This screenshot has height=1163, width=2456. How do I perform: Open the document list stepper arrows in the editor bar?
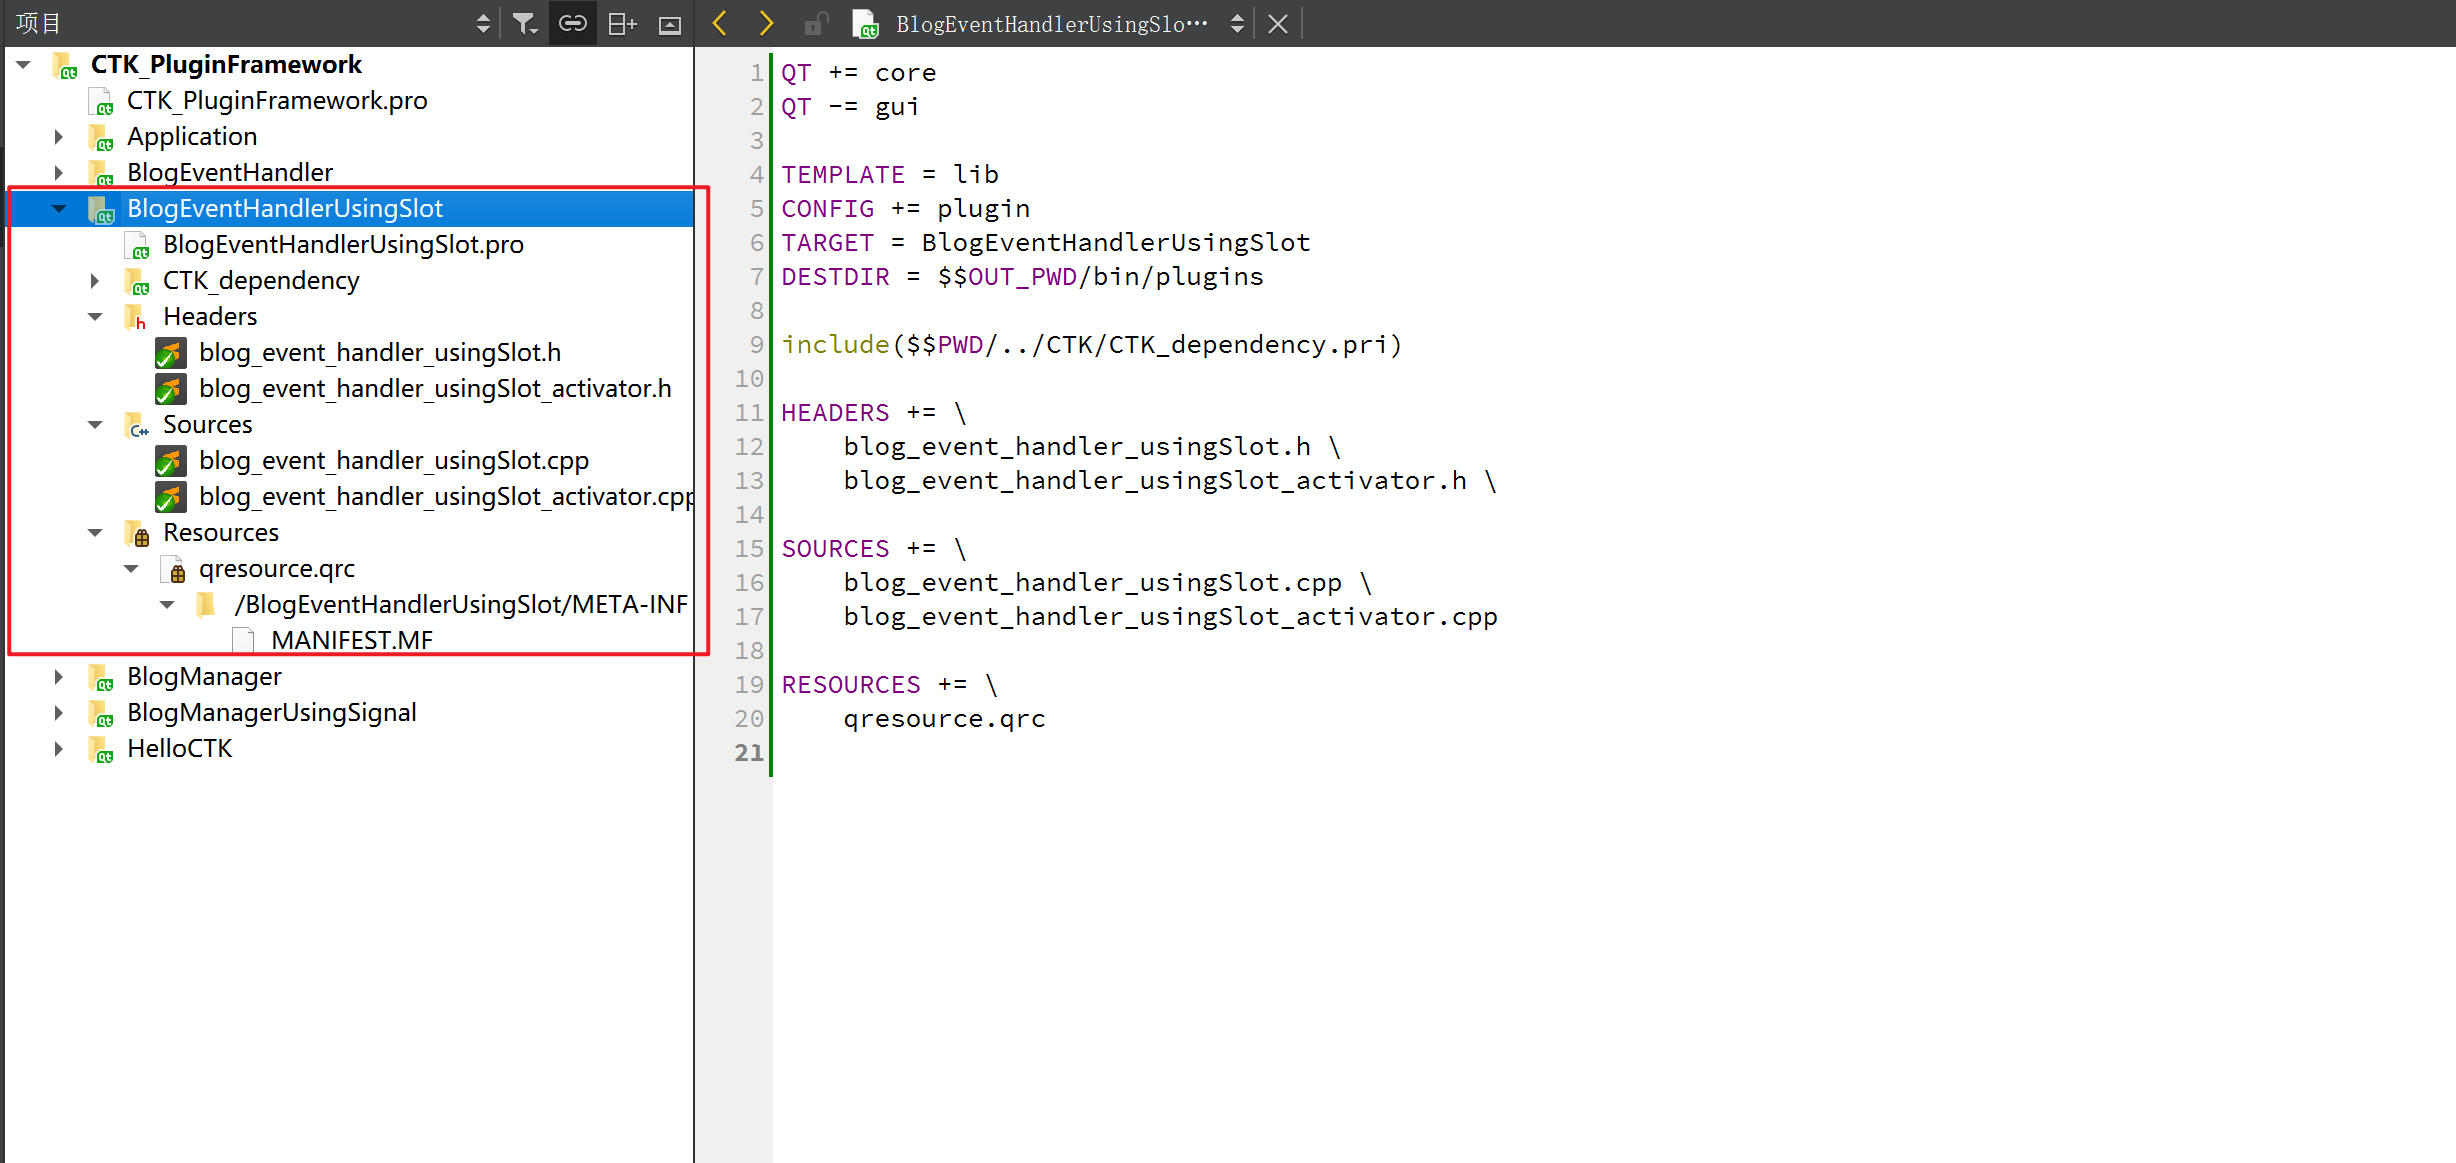[1237, 24]
